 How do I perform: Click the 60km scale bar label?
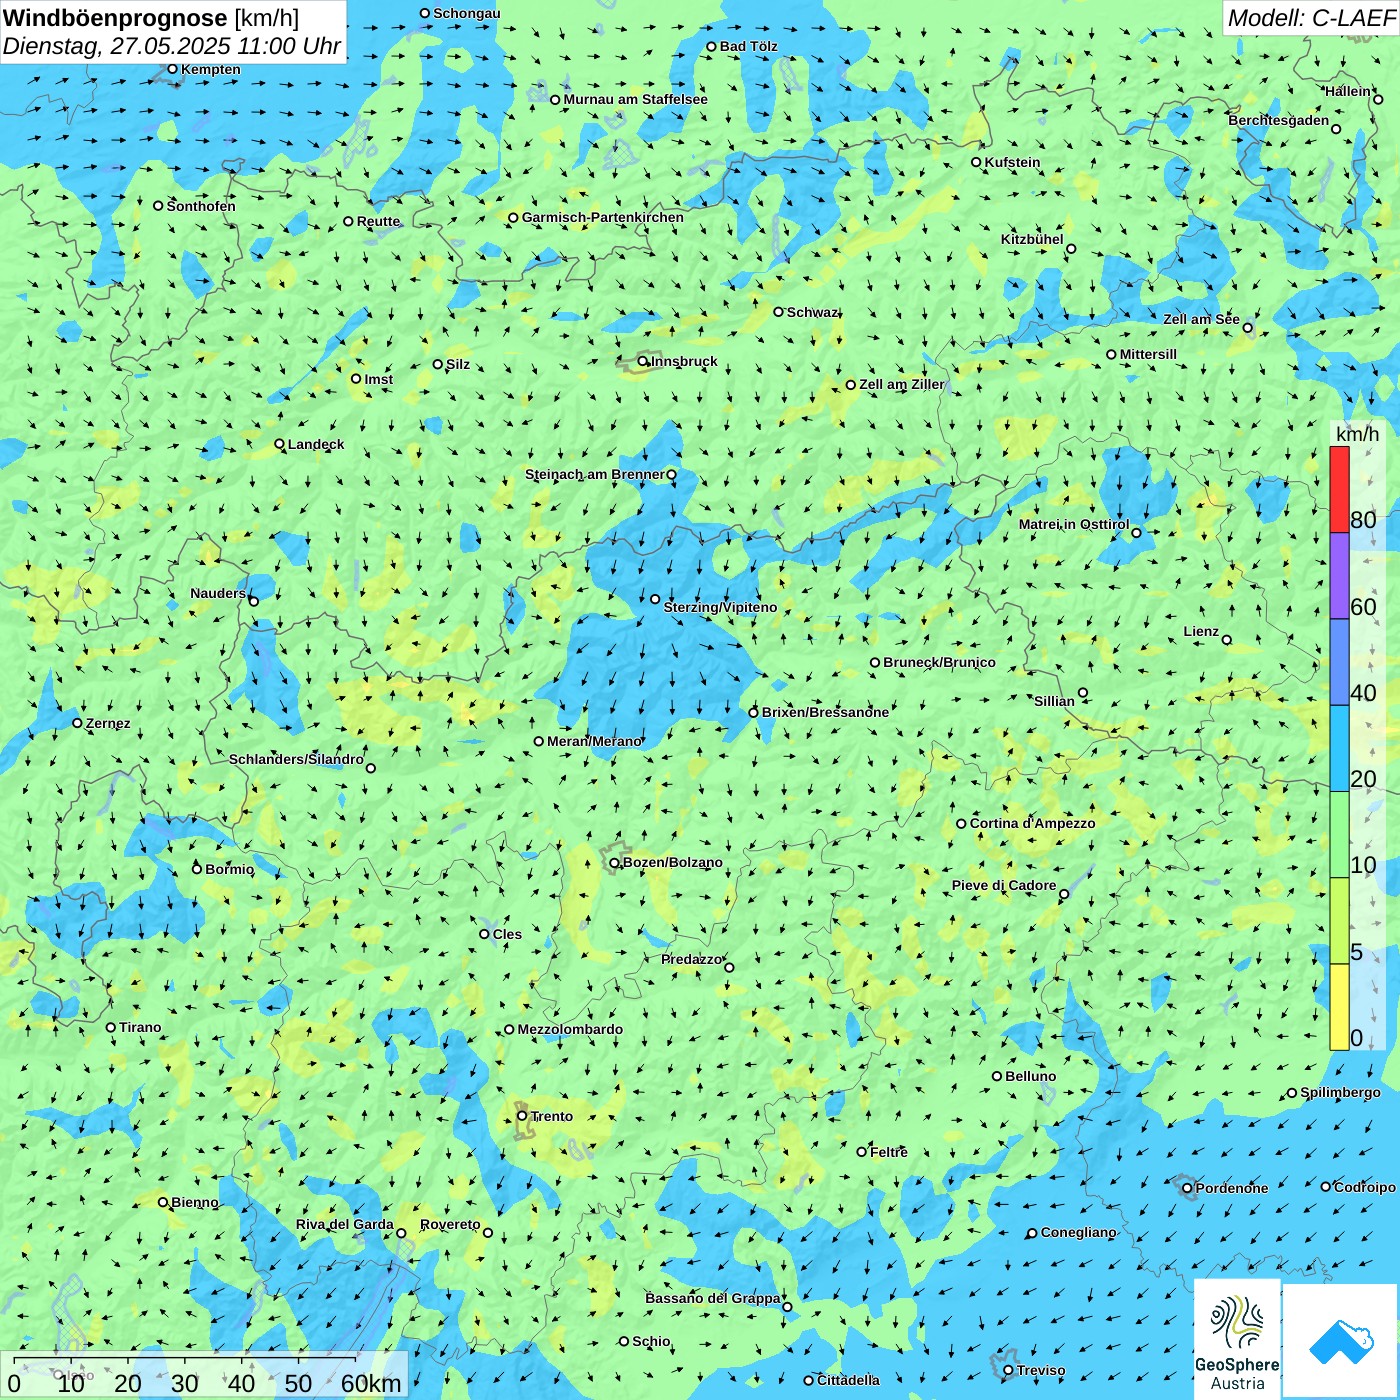[x=371, y=1383]
